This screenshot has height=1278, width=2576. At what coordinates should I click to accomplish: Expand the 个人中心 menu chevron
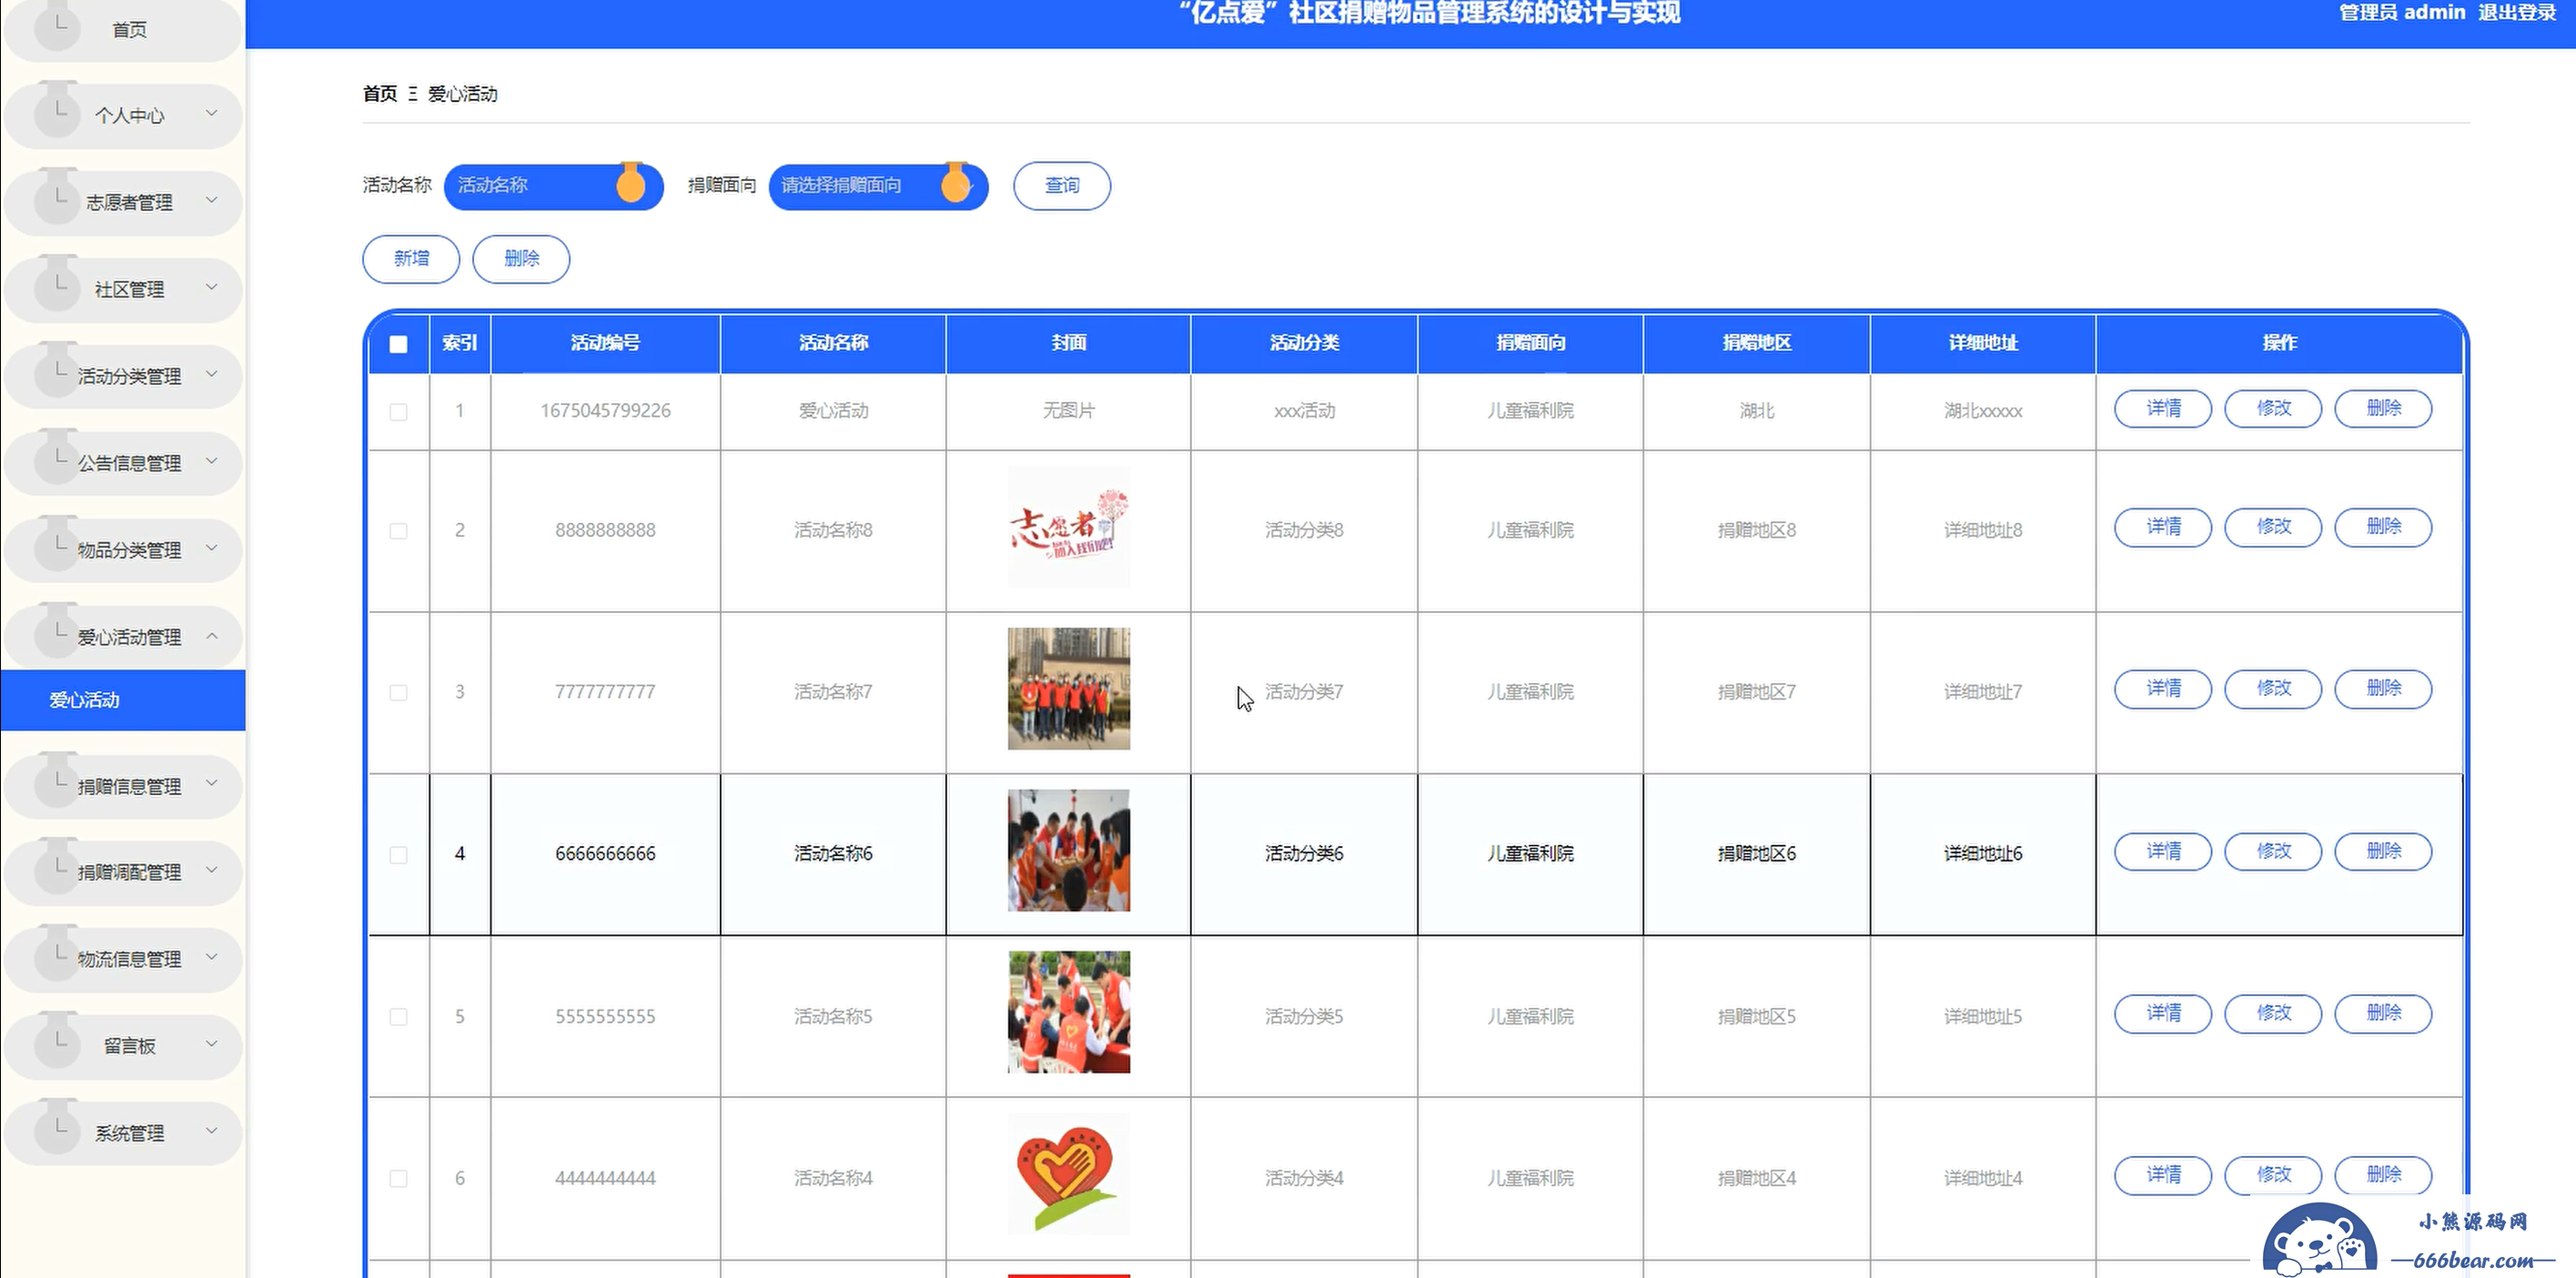[212, 113]
